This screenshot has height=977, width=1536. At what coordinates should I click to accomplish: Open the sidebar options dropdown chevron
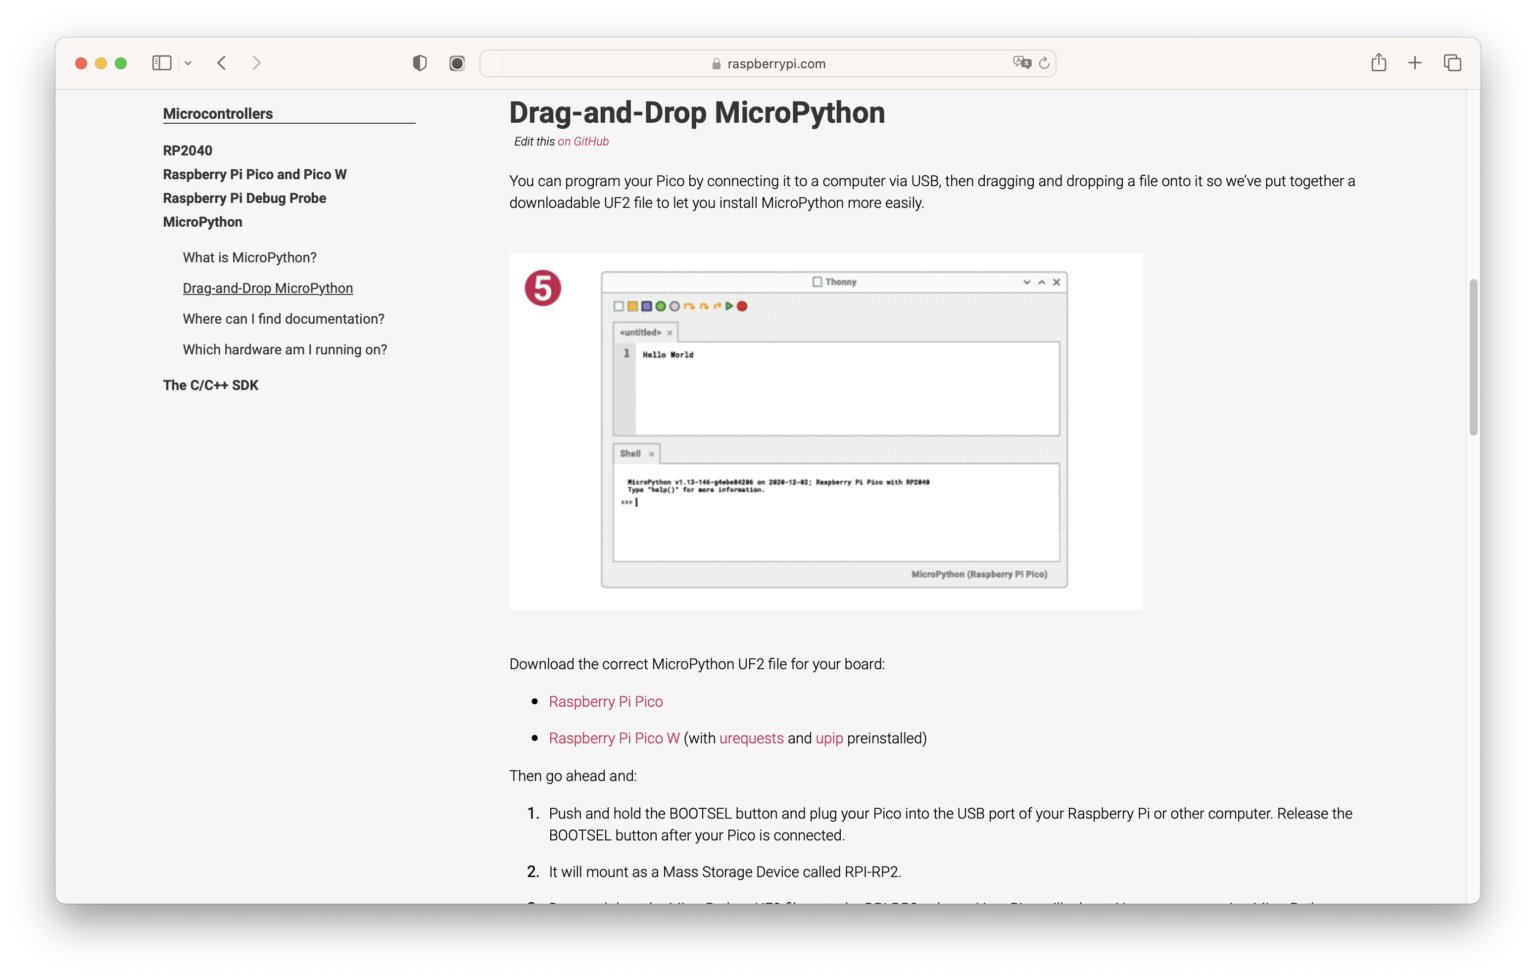[187, 62]
